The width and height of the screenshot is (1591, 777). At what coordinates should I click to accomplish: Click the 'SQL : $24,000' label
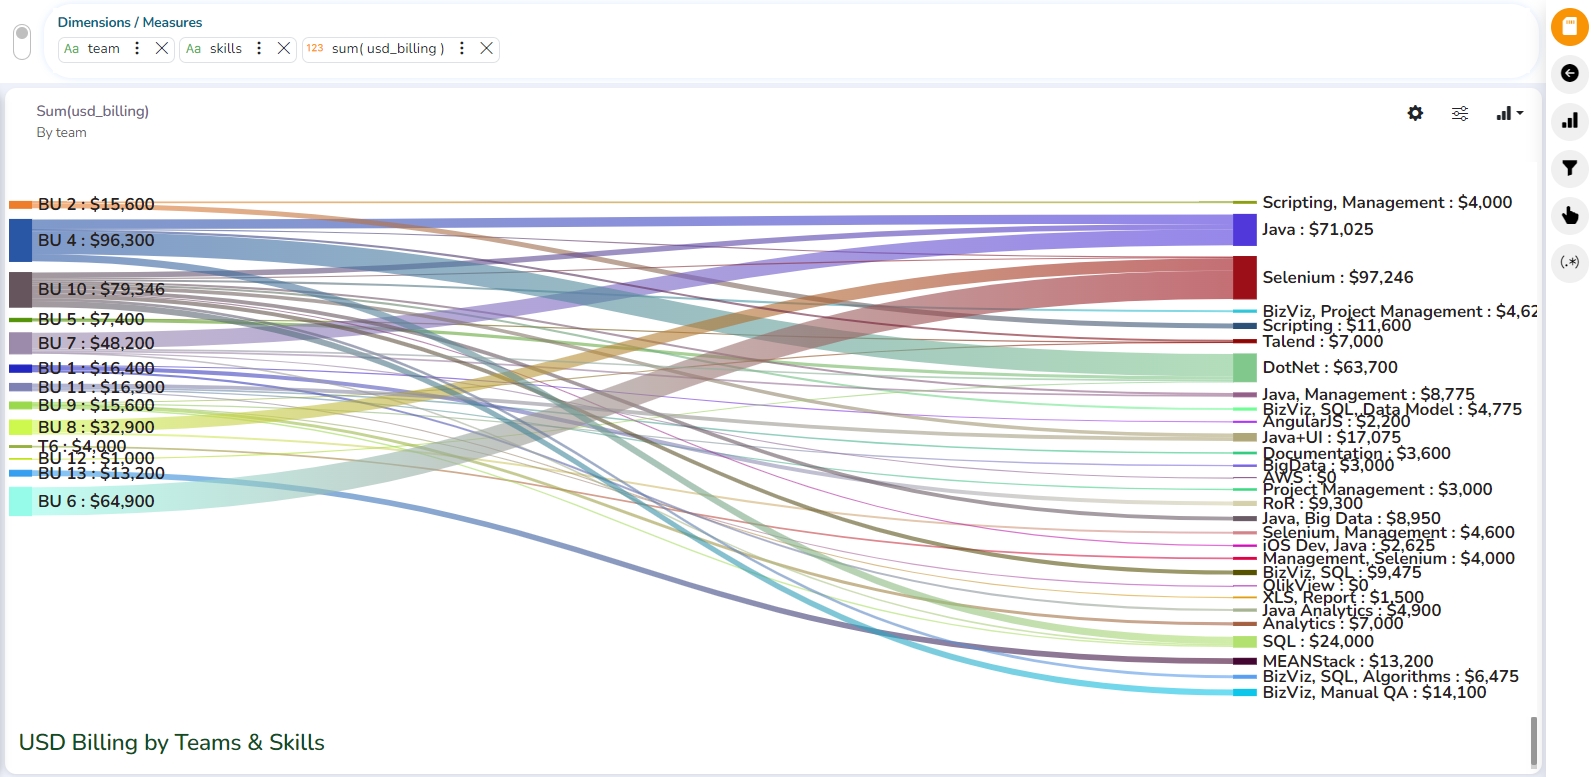click(1318, 641)
